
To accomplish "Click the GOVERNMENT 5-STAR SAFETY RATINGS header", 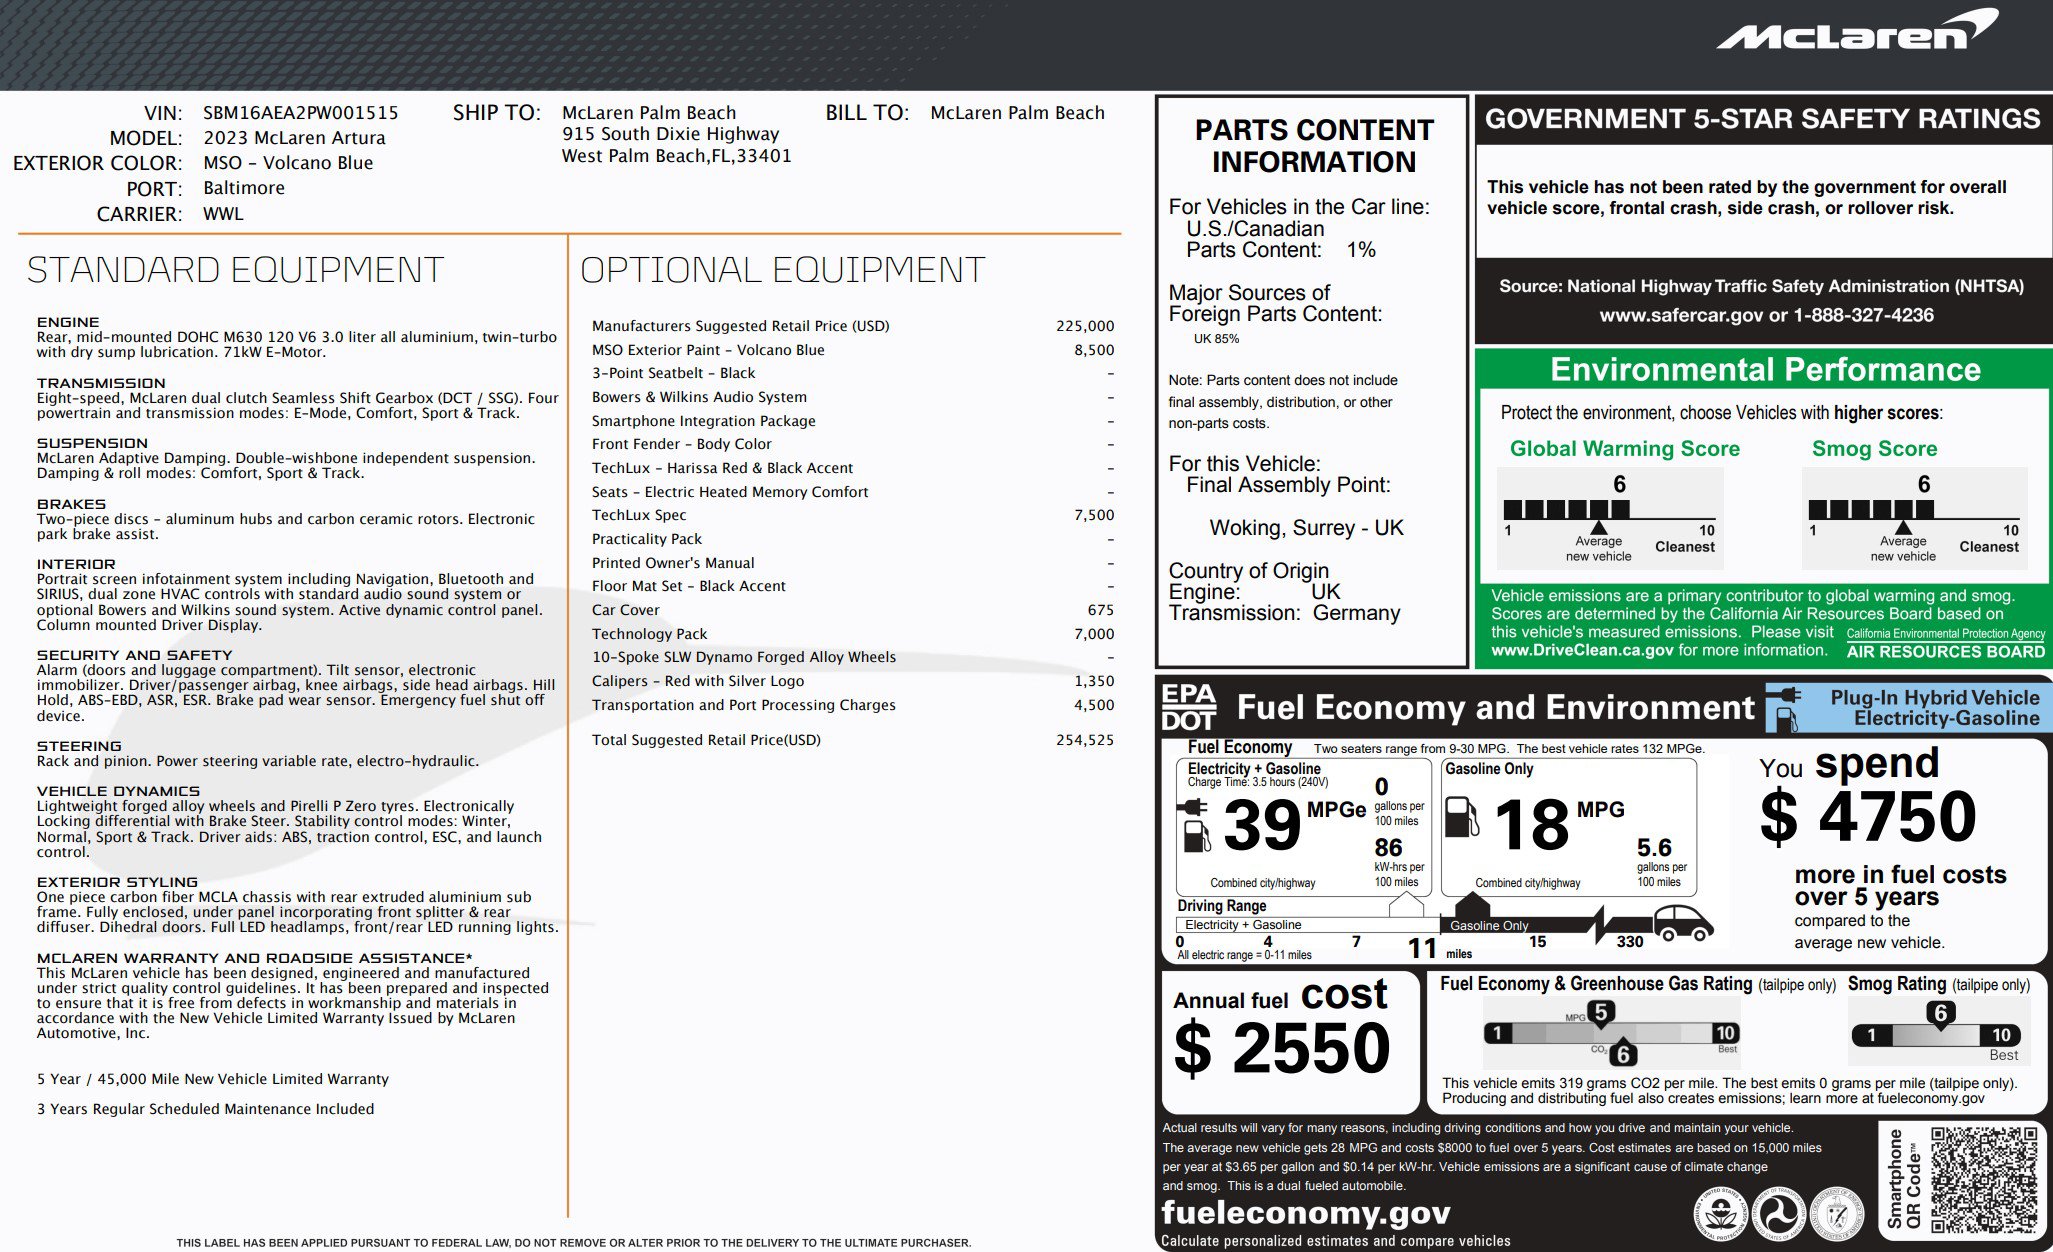I will (1762, 119).
